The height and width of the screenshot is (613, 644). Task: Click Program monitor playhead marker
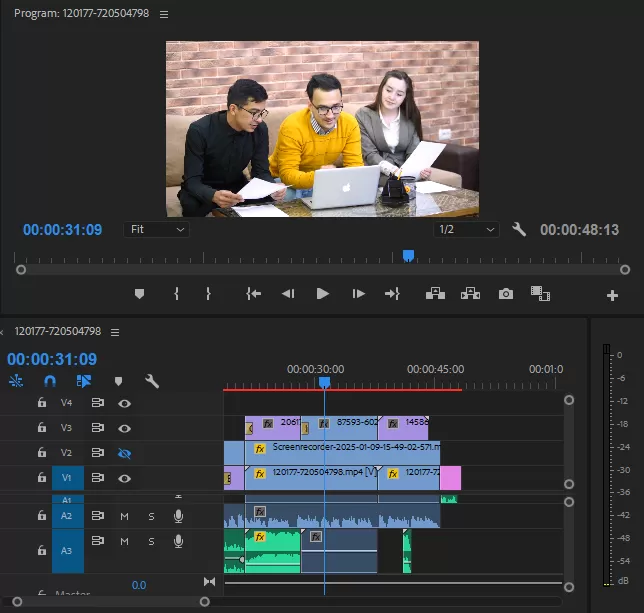pos(408,256)
